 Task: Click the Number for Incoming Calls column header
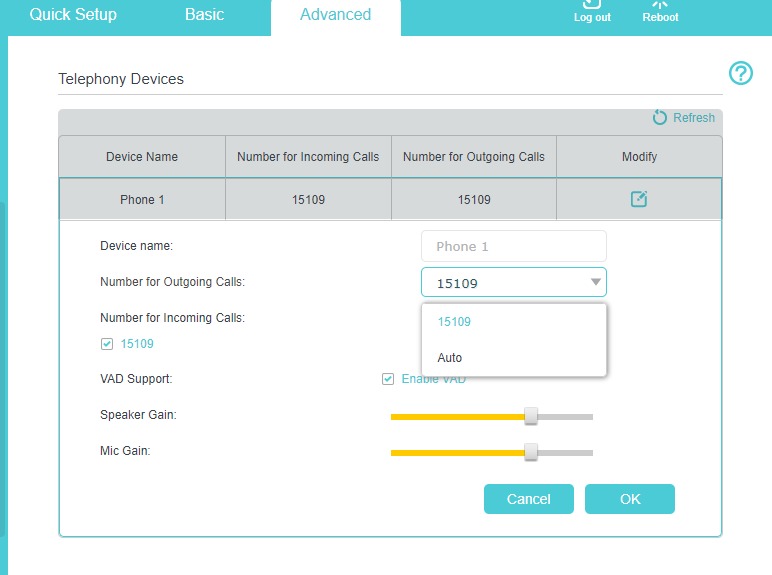pos(308,157)
